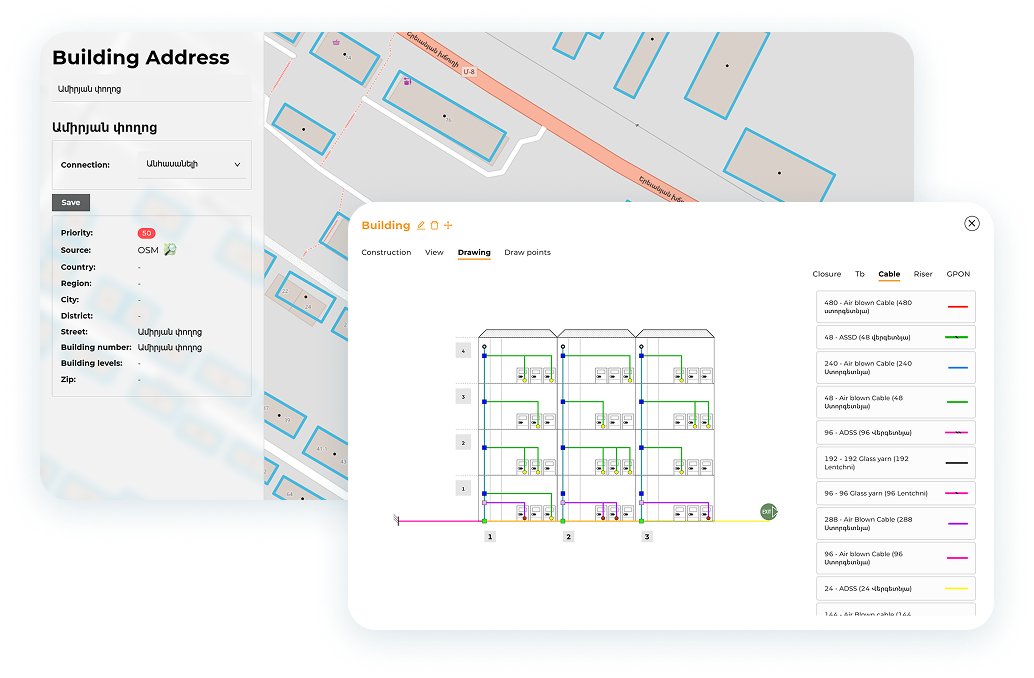Viewport: 1034px width, 678px height.
Task: Click the blue swatch of 240 Air blown Cable
Action: tap(957, 368)
